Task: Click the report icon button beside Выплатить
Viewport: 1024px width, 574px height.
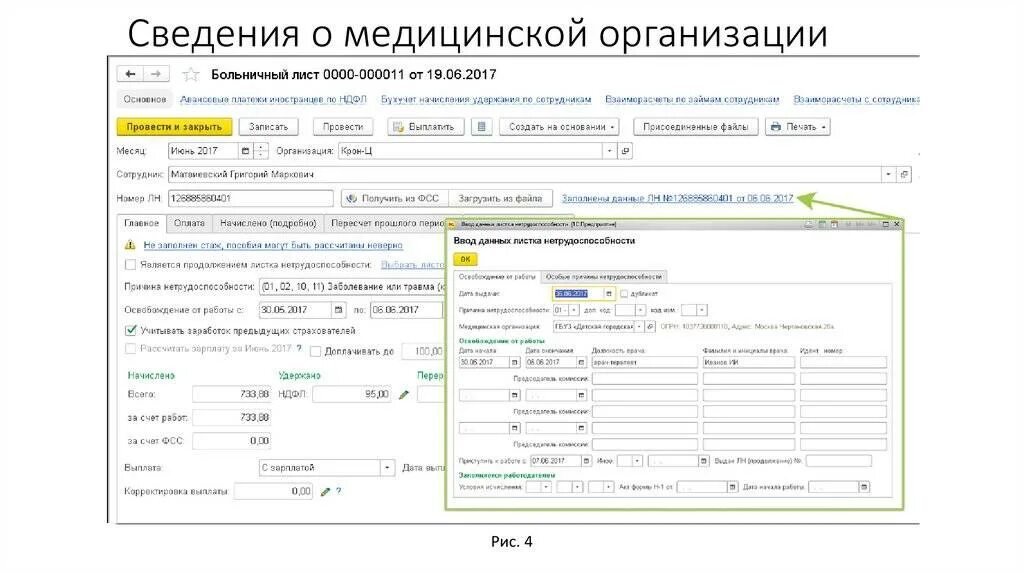Action: (481, 127)
